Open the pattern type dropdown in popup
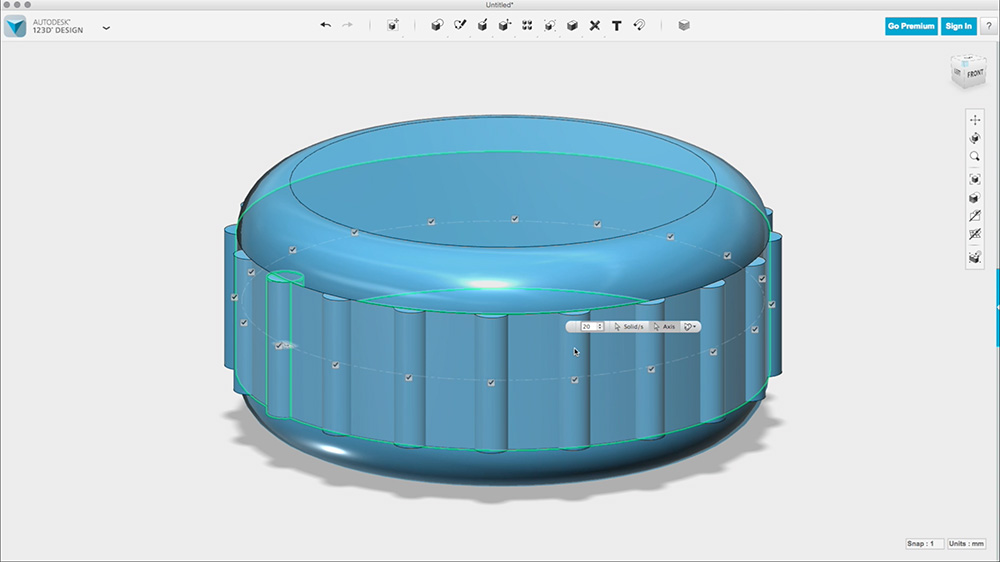This screenshot has width=1000, height=562. click(x=689, y=327)
